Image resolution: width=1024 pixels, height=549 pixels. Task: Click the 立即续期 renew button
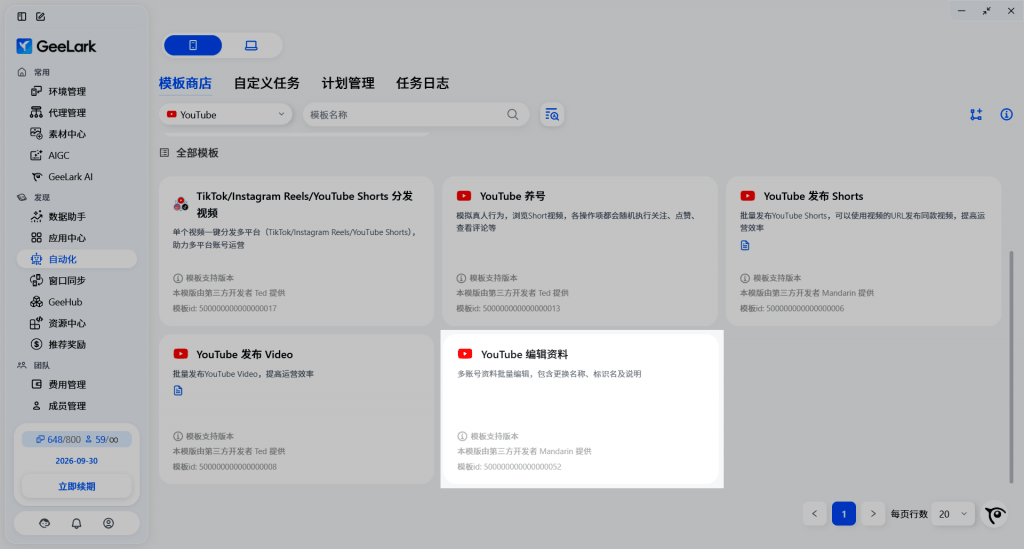click(76, 486)
